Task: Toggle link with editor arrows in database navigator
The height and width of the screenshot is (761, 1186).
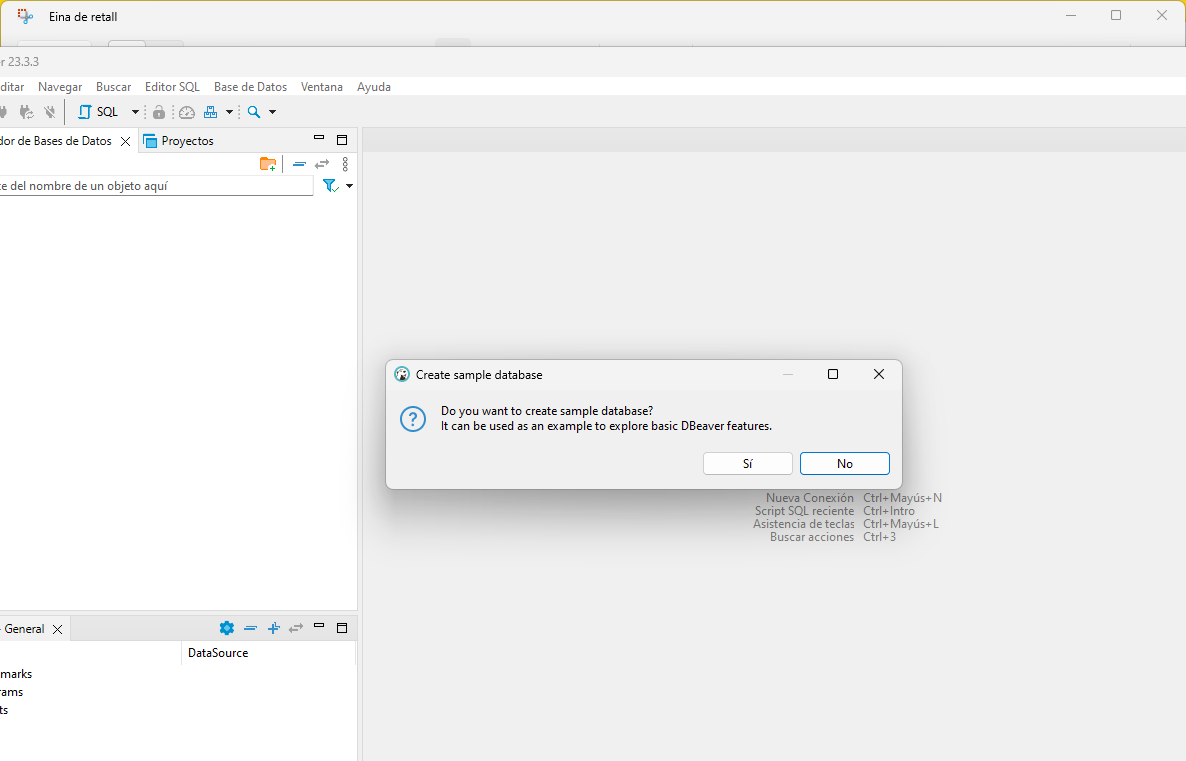Action: pyautogui.click(x=322, y=164)
